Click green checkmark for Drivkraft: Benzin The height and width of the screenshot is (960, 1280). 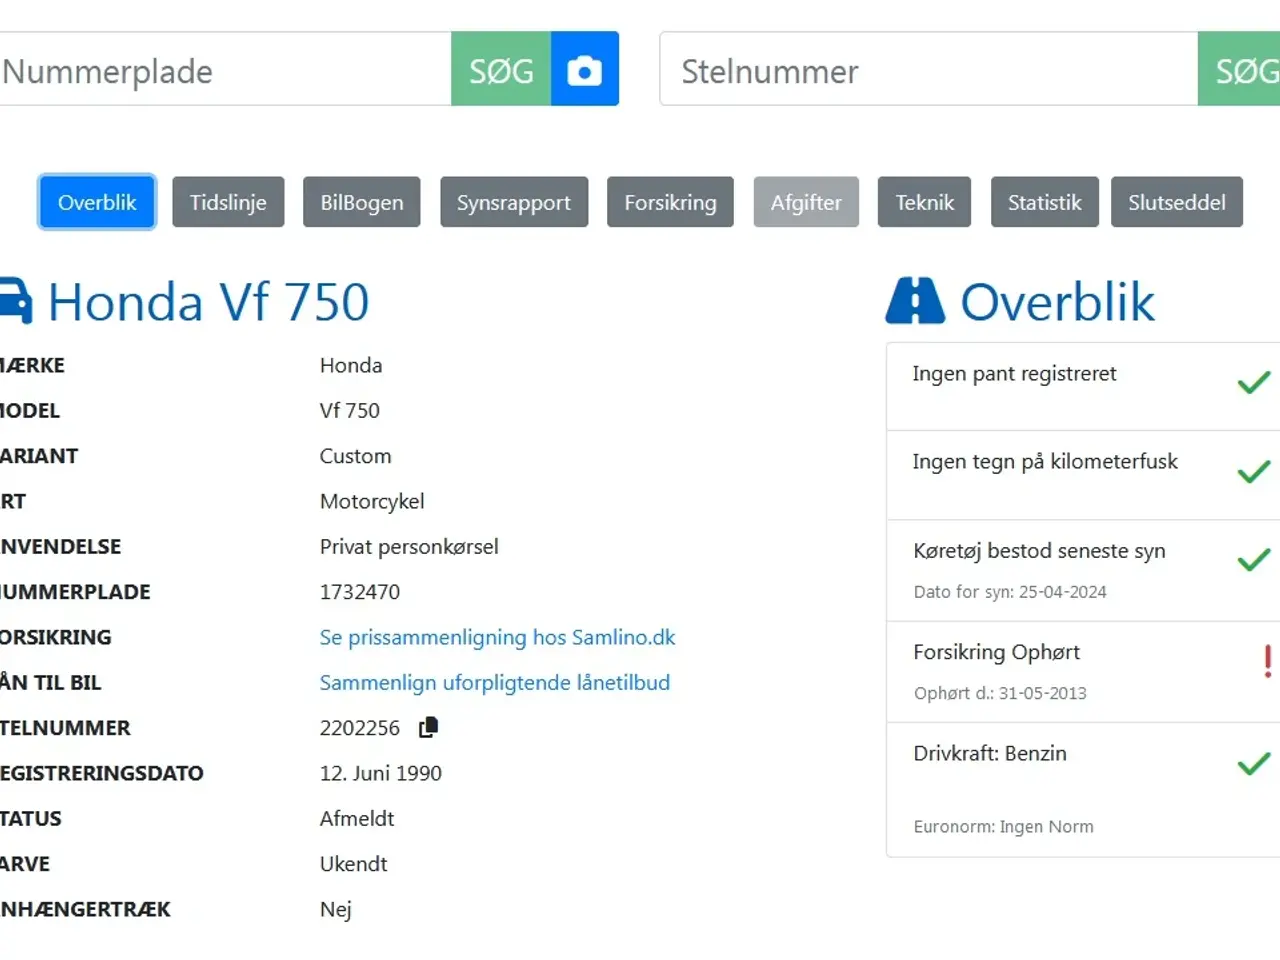(1253, 763)
